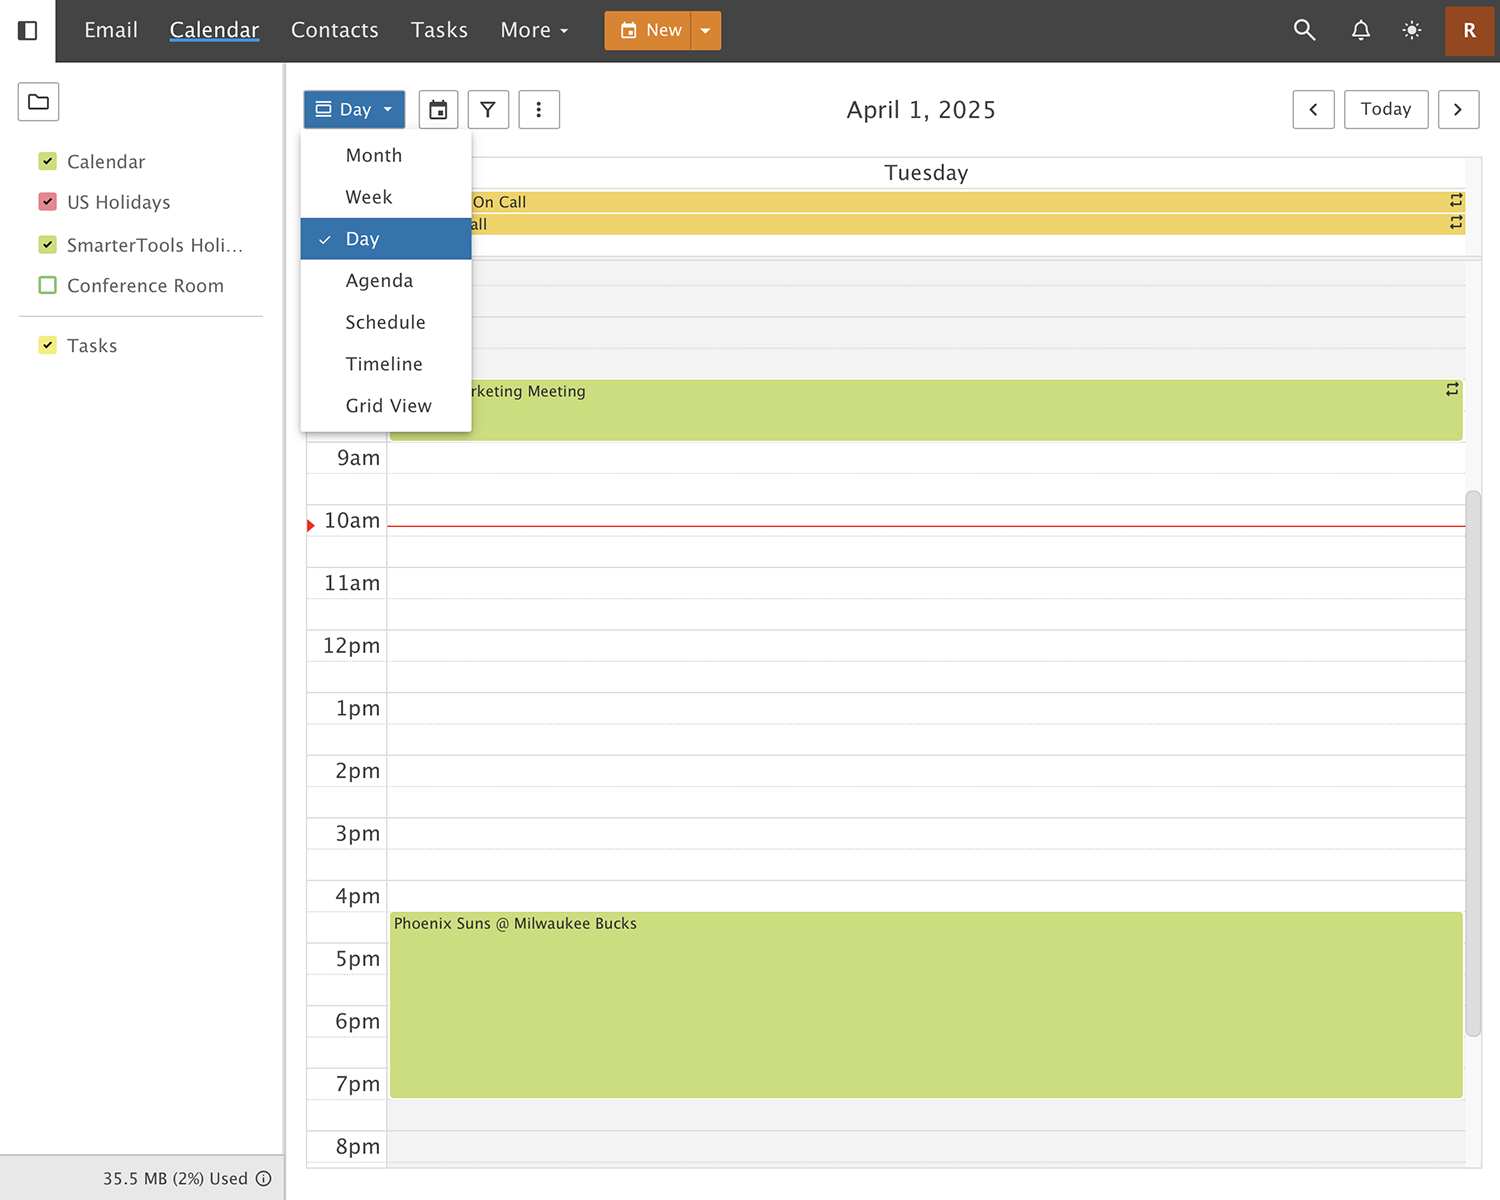Open the three-dot actions menu

pos(539,110)
